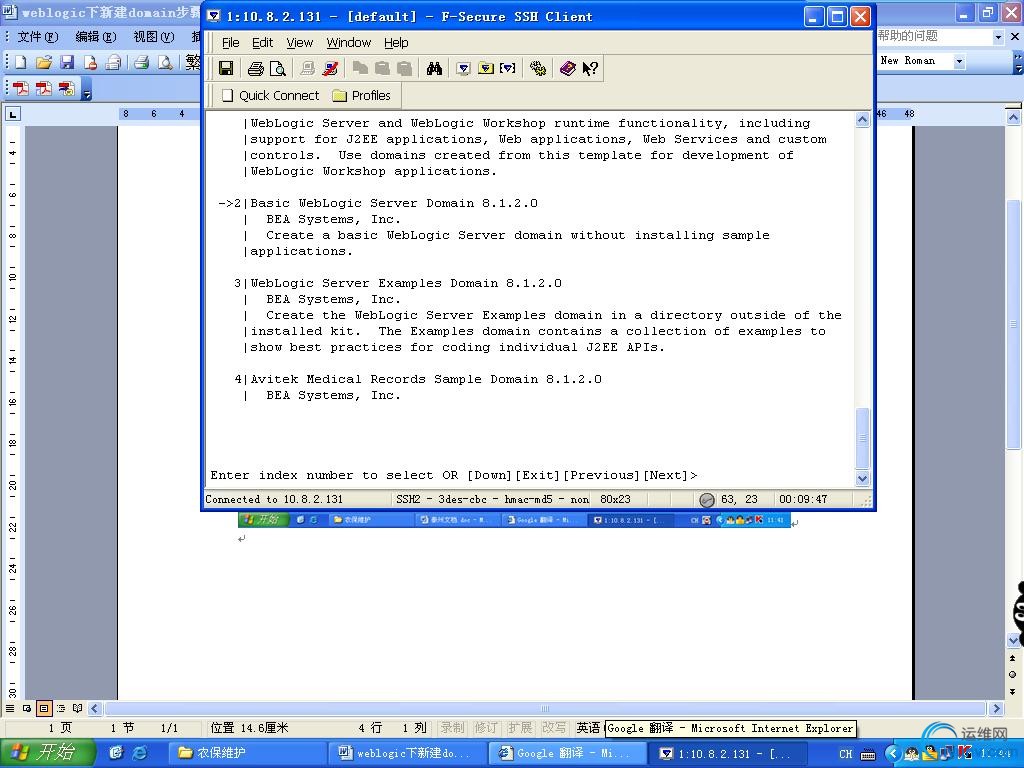The image size is (1024, 768).
Task: Click the context help arrow-question icon
Action: [x=590, y=68]
